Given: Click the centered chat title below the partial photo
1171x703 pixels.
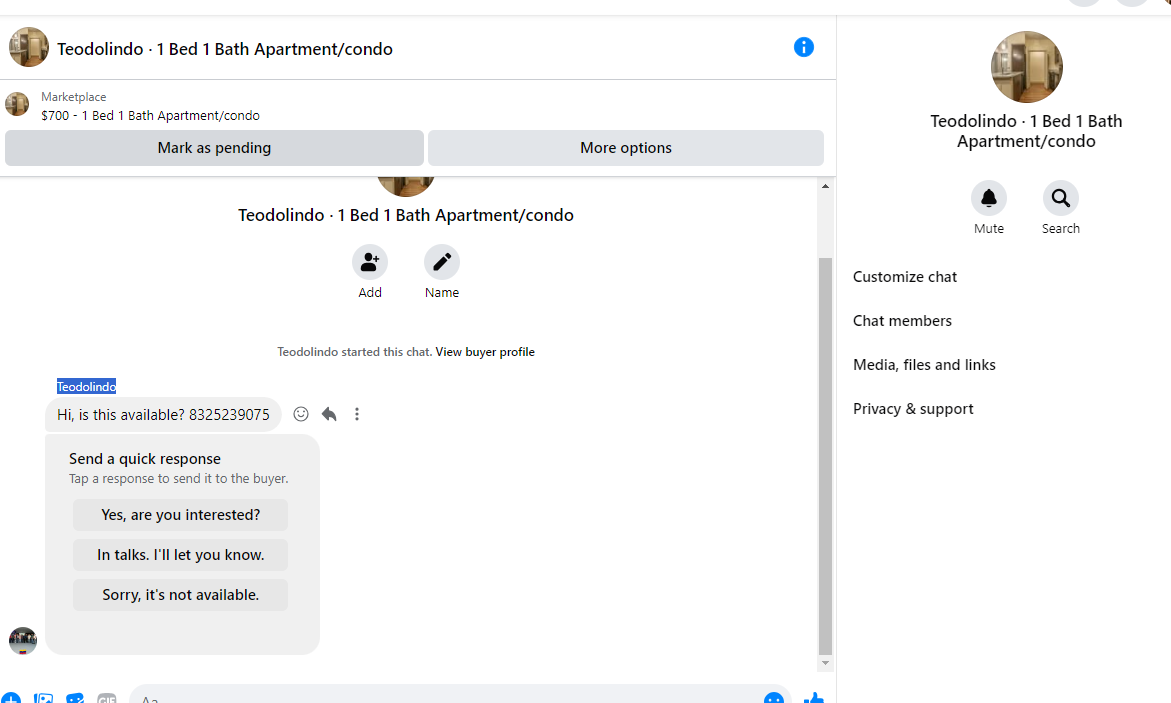Looking at the screenshot, I should pos(406,215).
